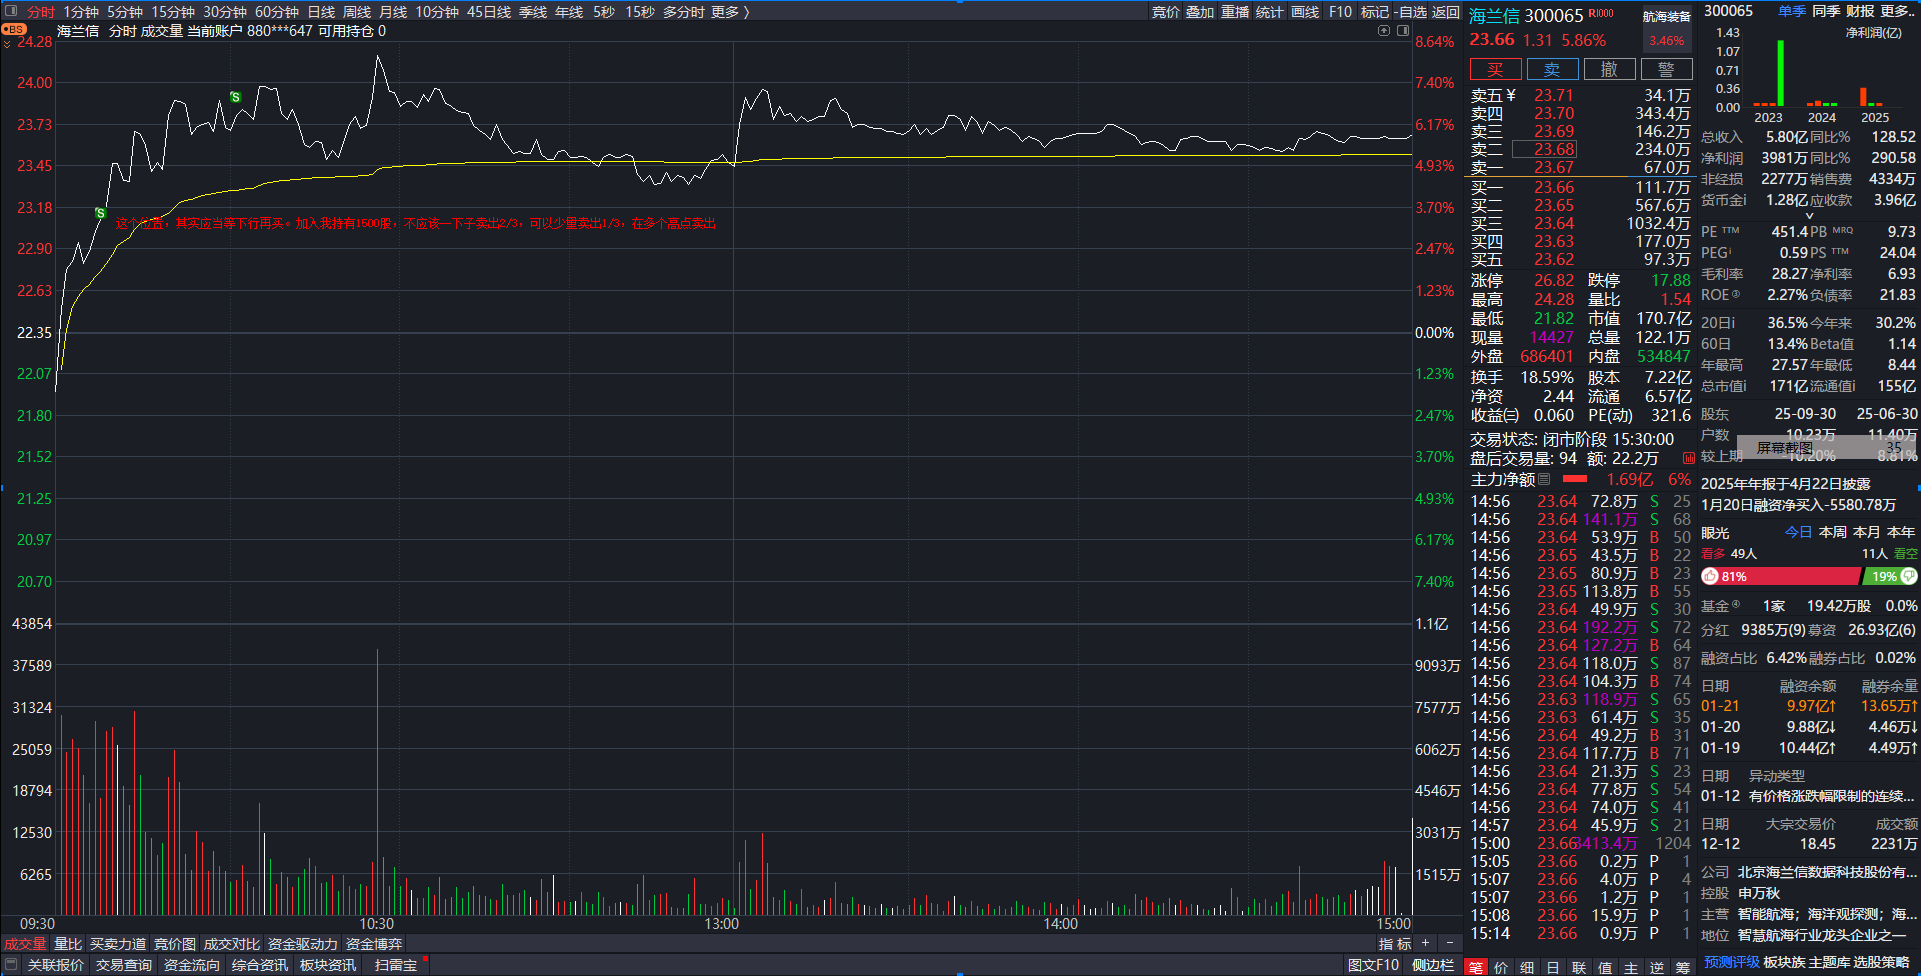Open the 画线 drawing tool

[x=1305, y=12]
